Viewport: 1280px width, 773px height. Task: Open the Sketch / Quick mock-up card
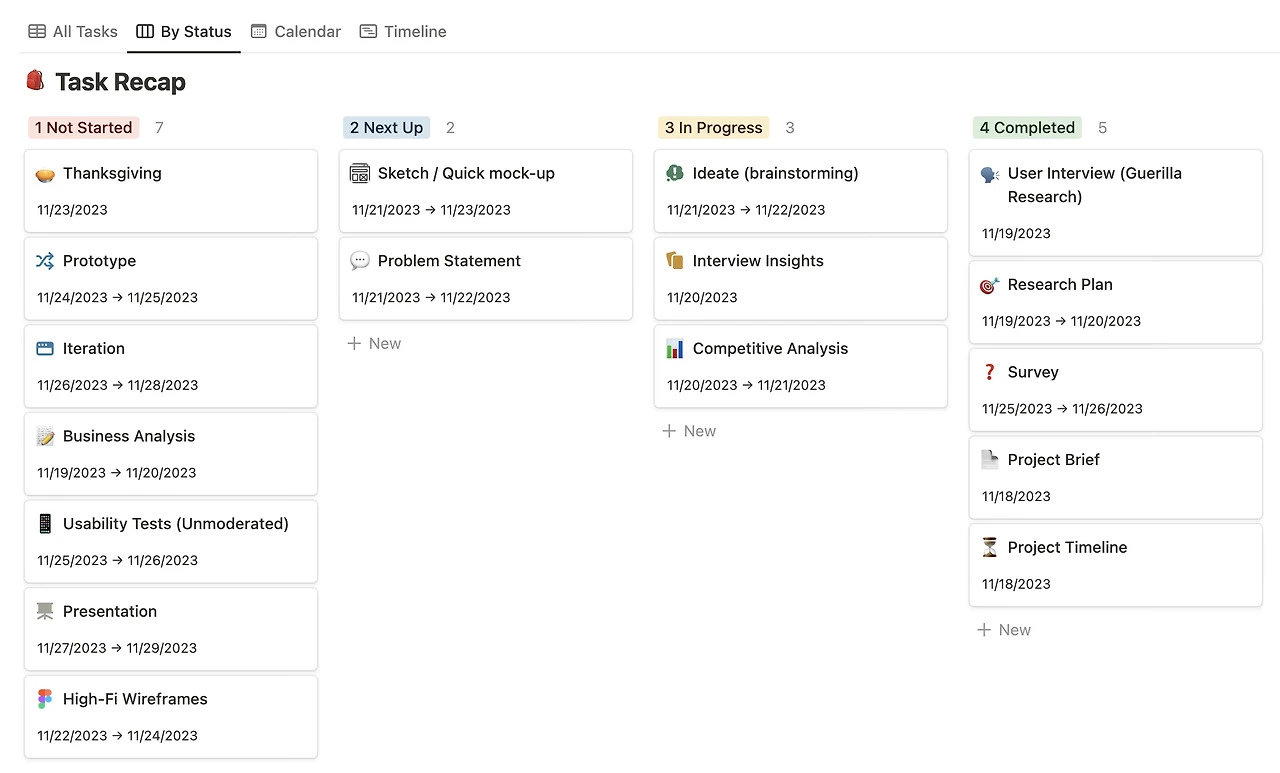pos(485,190)
